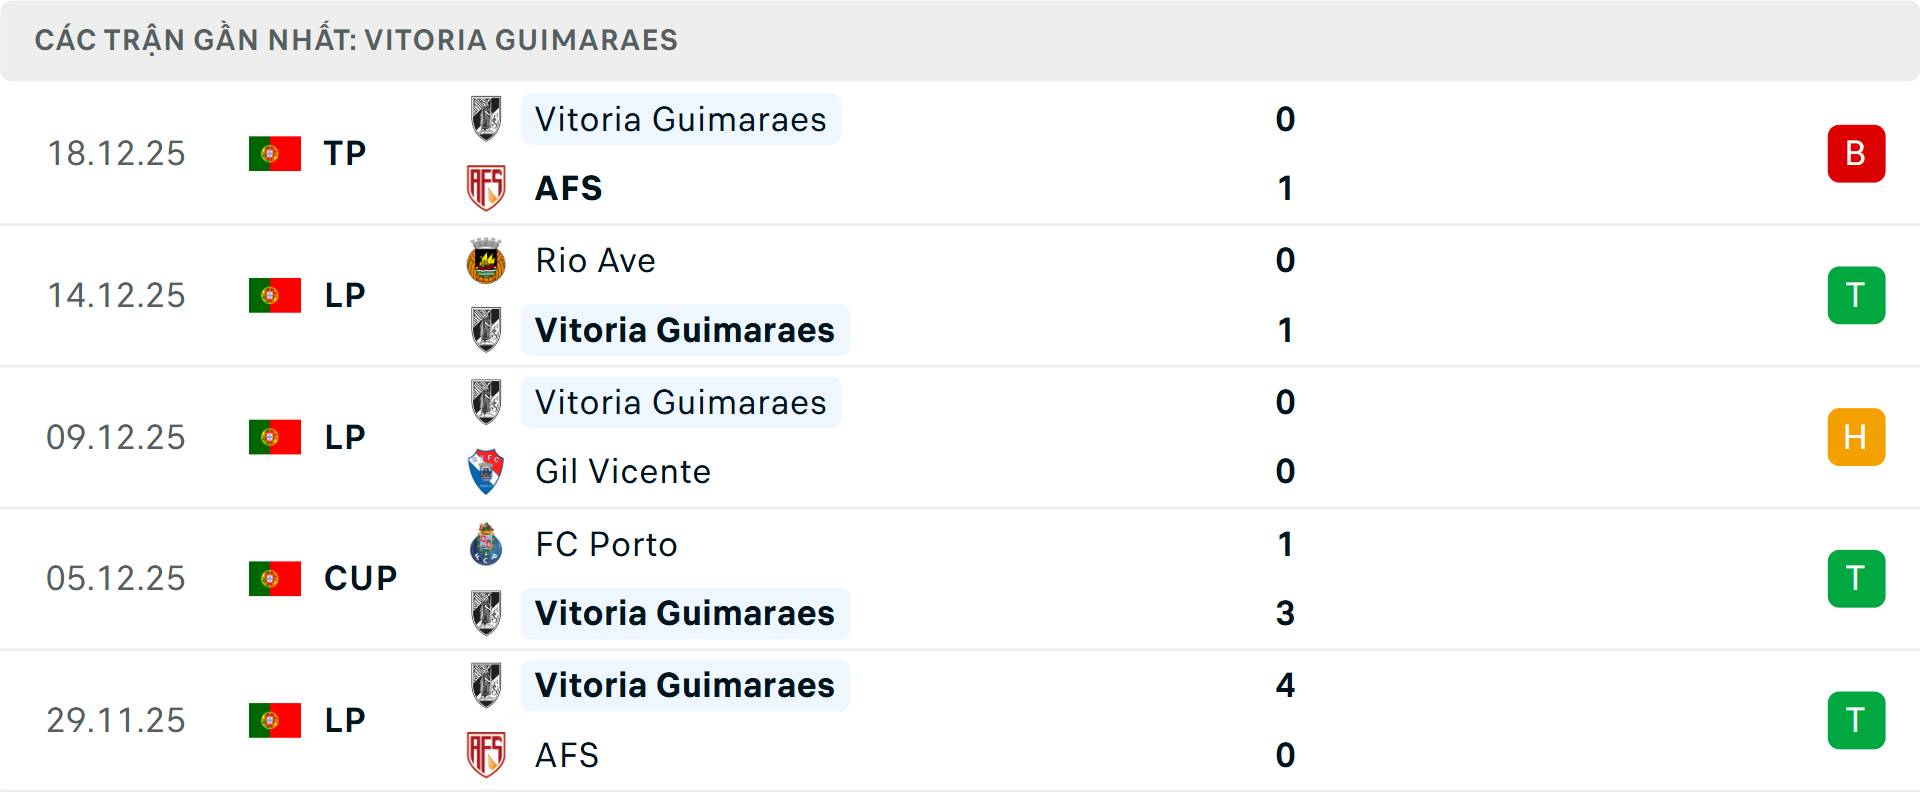Select the LP competition label on 14.12.25
1920x792 pixels.
pyautogui.click(x=345, y=295)
